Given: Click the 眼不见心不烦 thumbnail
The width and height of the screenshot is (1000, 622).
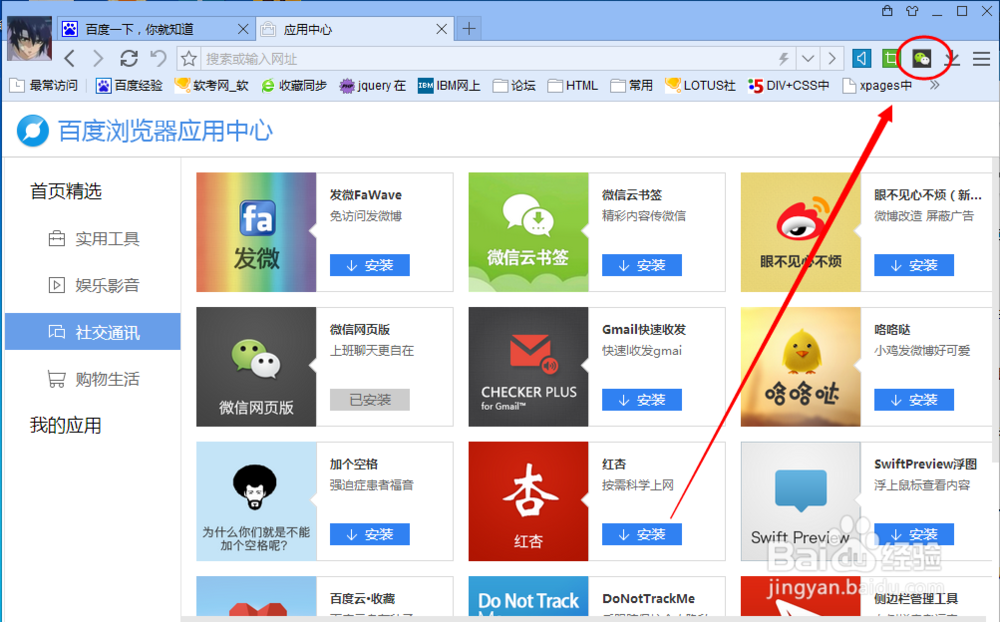Looking at the screenshot, I should tap(800, 232).
